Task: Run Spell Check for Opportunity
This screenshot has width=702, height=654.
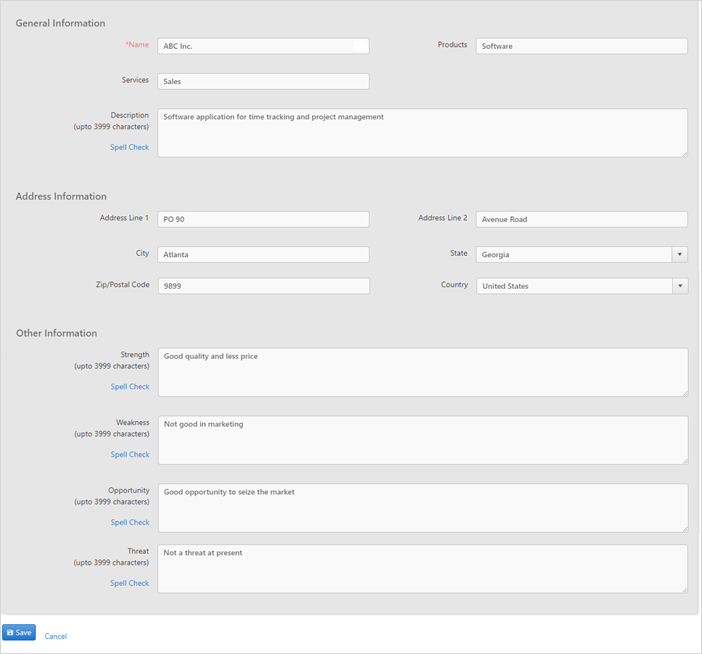Action: click(130, 522)
